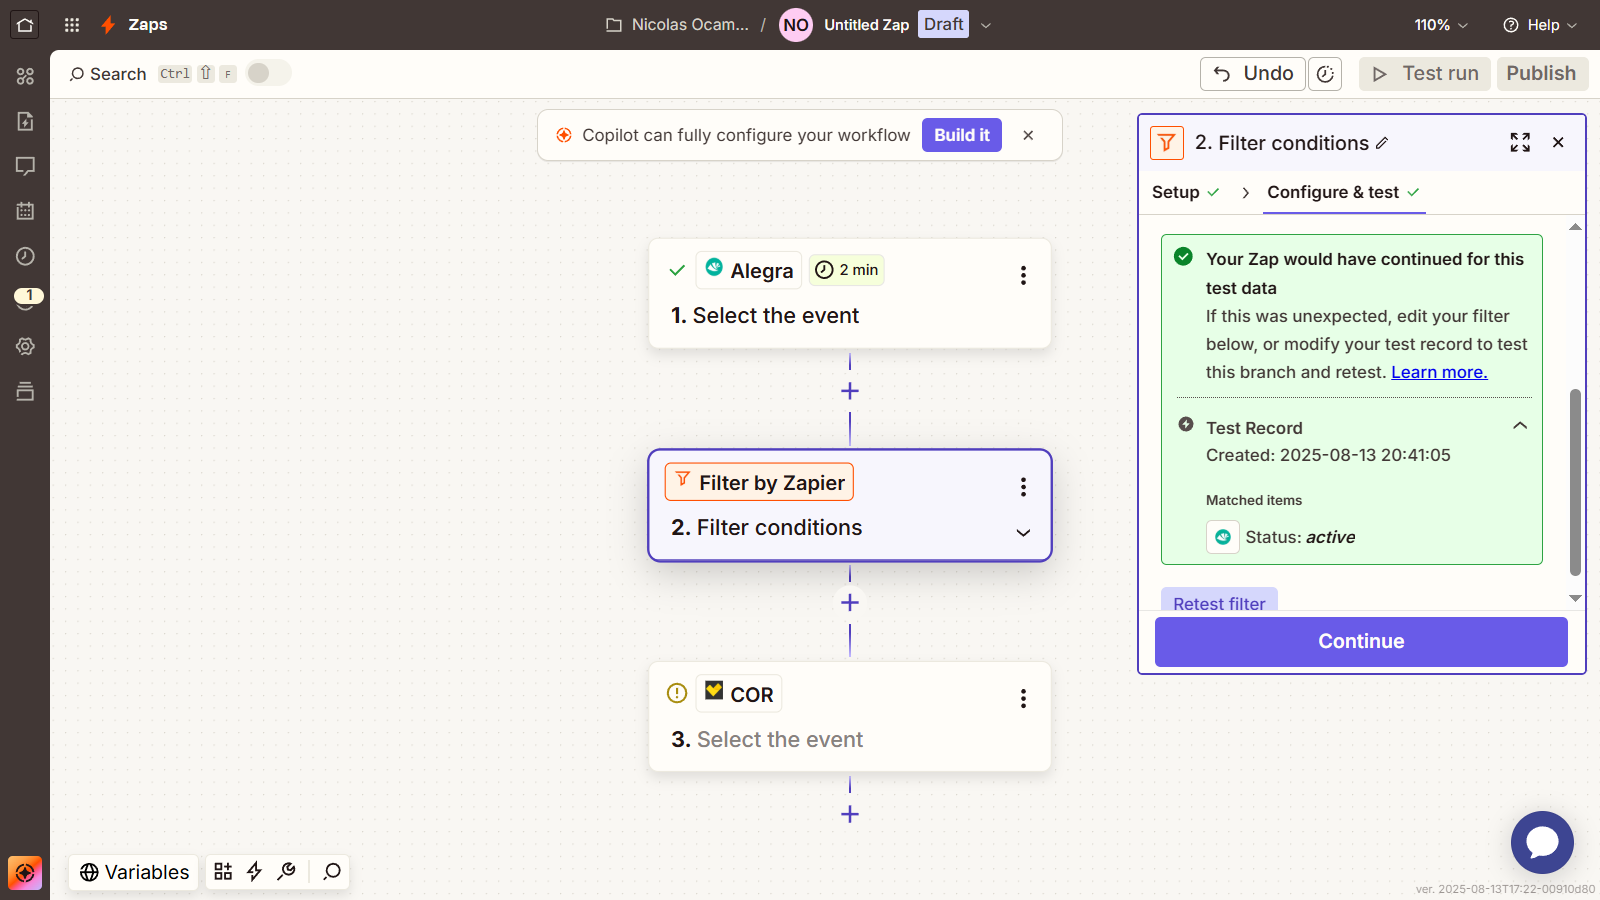1600x900 pixels.
Task: Click the Untitled Zap title
Action: tap(866, 25)
